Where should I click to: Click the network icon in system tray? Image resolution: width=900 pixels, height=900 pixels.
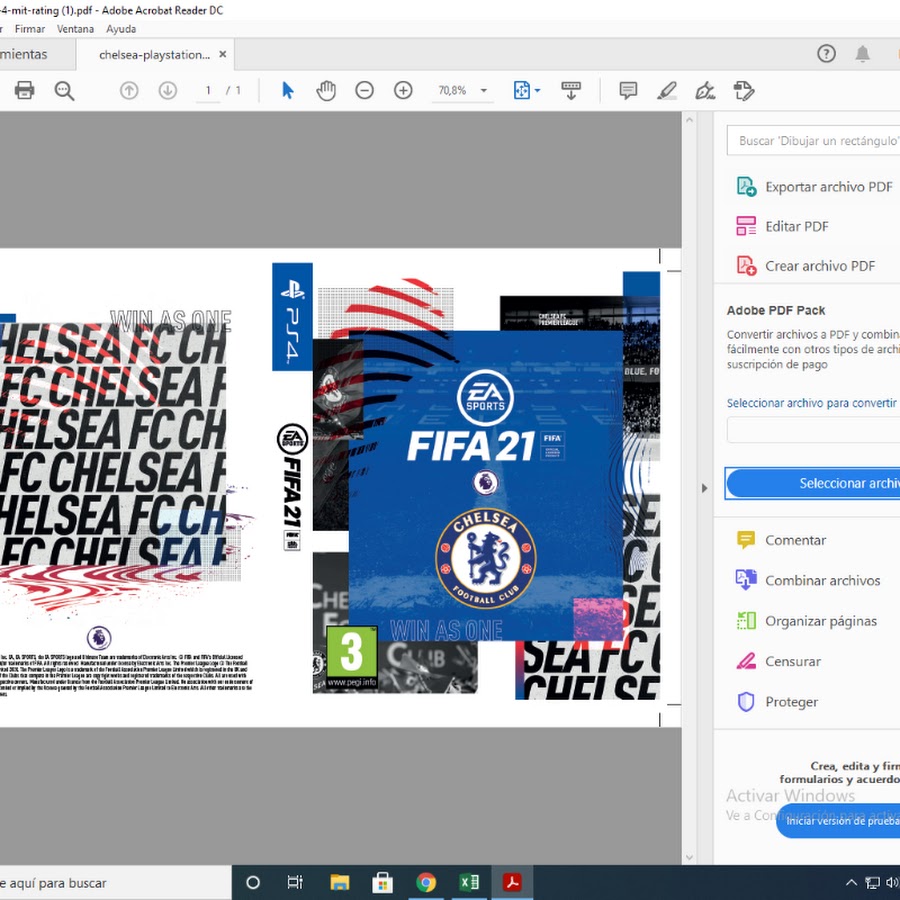click(872, 883)
